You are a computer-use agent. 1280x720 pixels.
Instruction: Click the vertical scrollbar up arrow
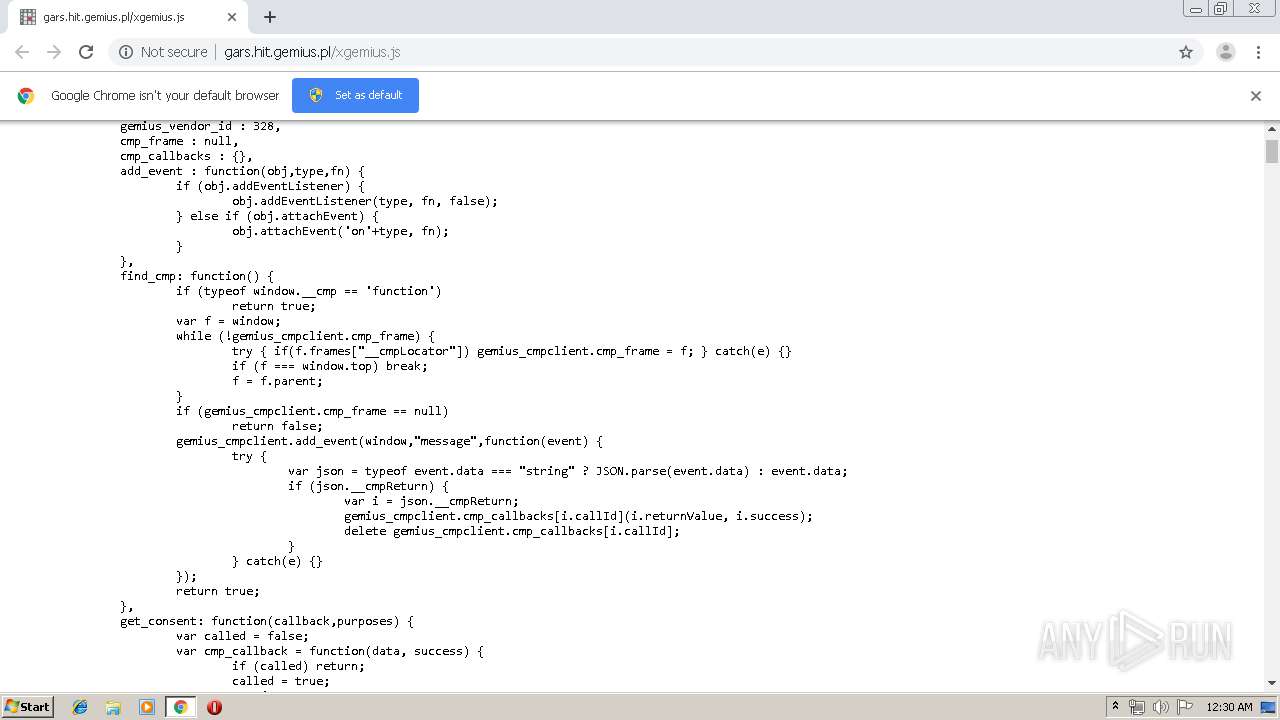pyautogui.click(x=1272, y=129)
